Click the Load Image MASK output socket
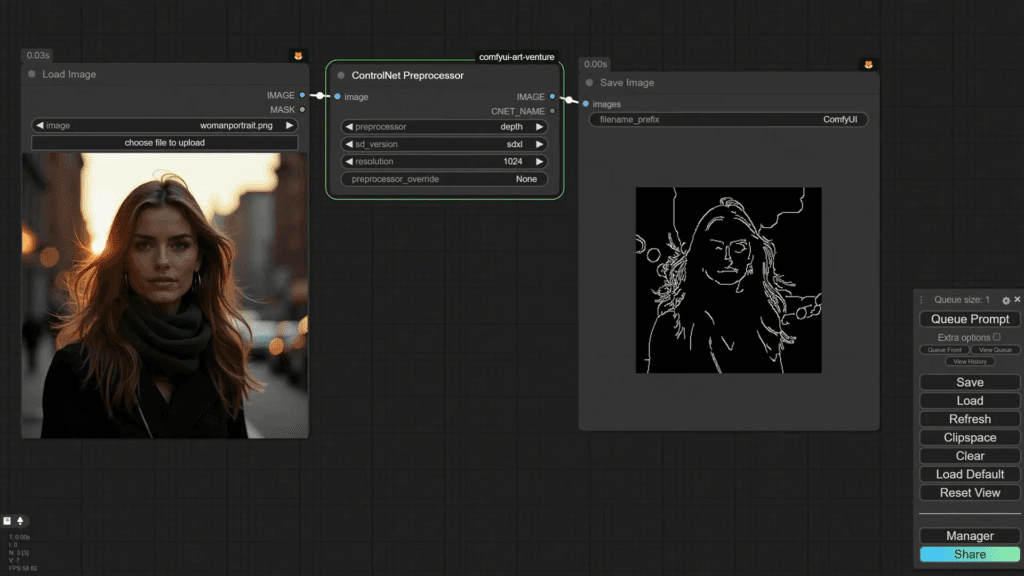Image resolution: width=1024 pixels, height=576 pixels. pos(302,110)
